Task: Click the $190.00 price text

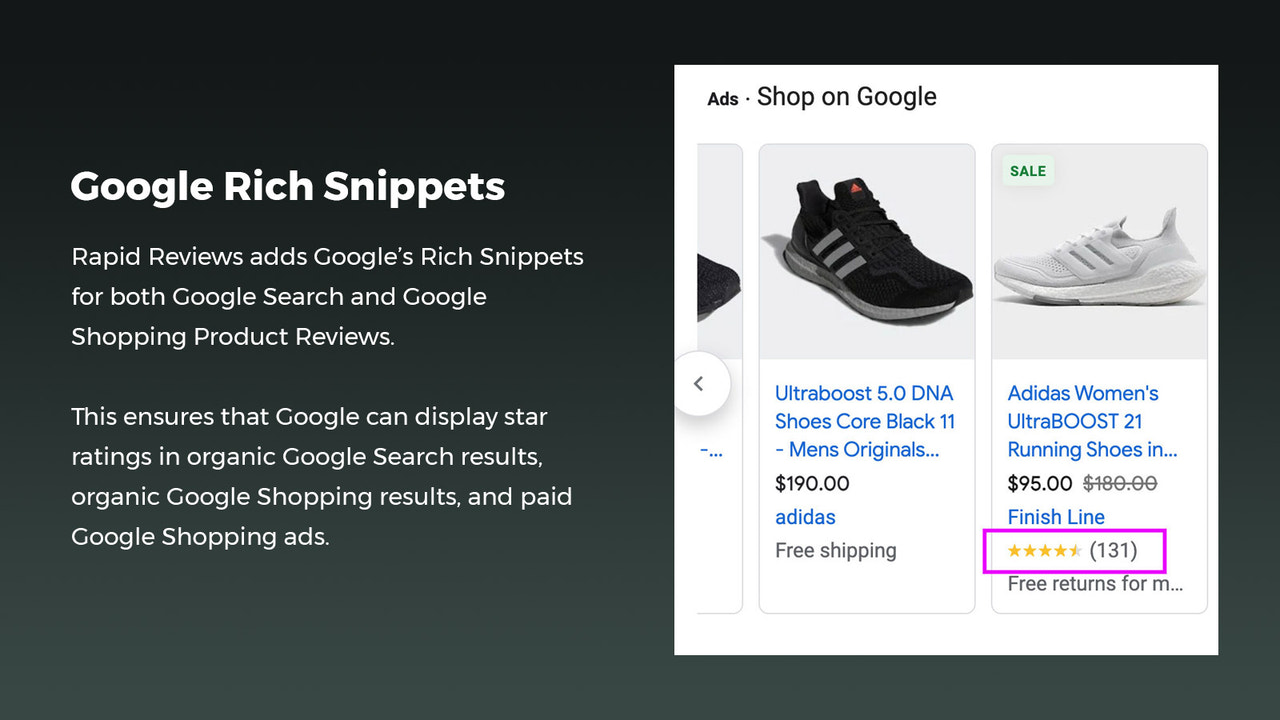Action: click(812, 483)
